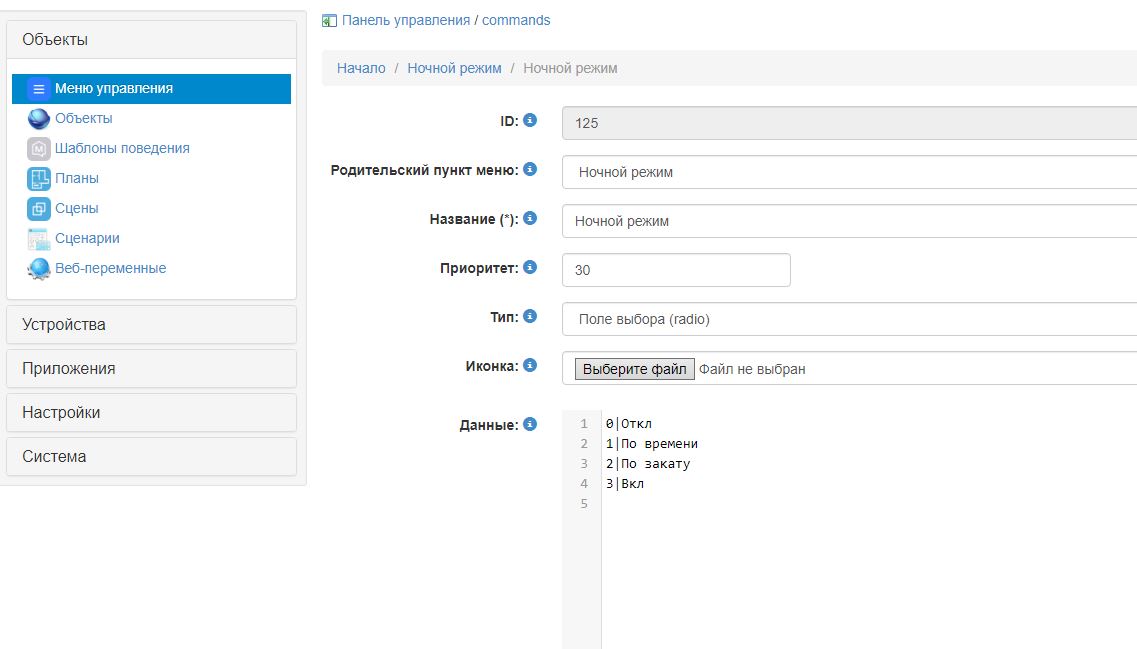Click info icon beside Данные label
The image size is (1137, 649).
pyautogui.click(x=530, y=424)
